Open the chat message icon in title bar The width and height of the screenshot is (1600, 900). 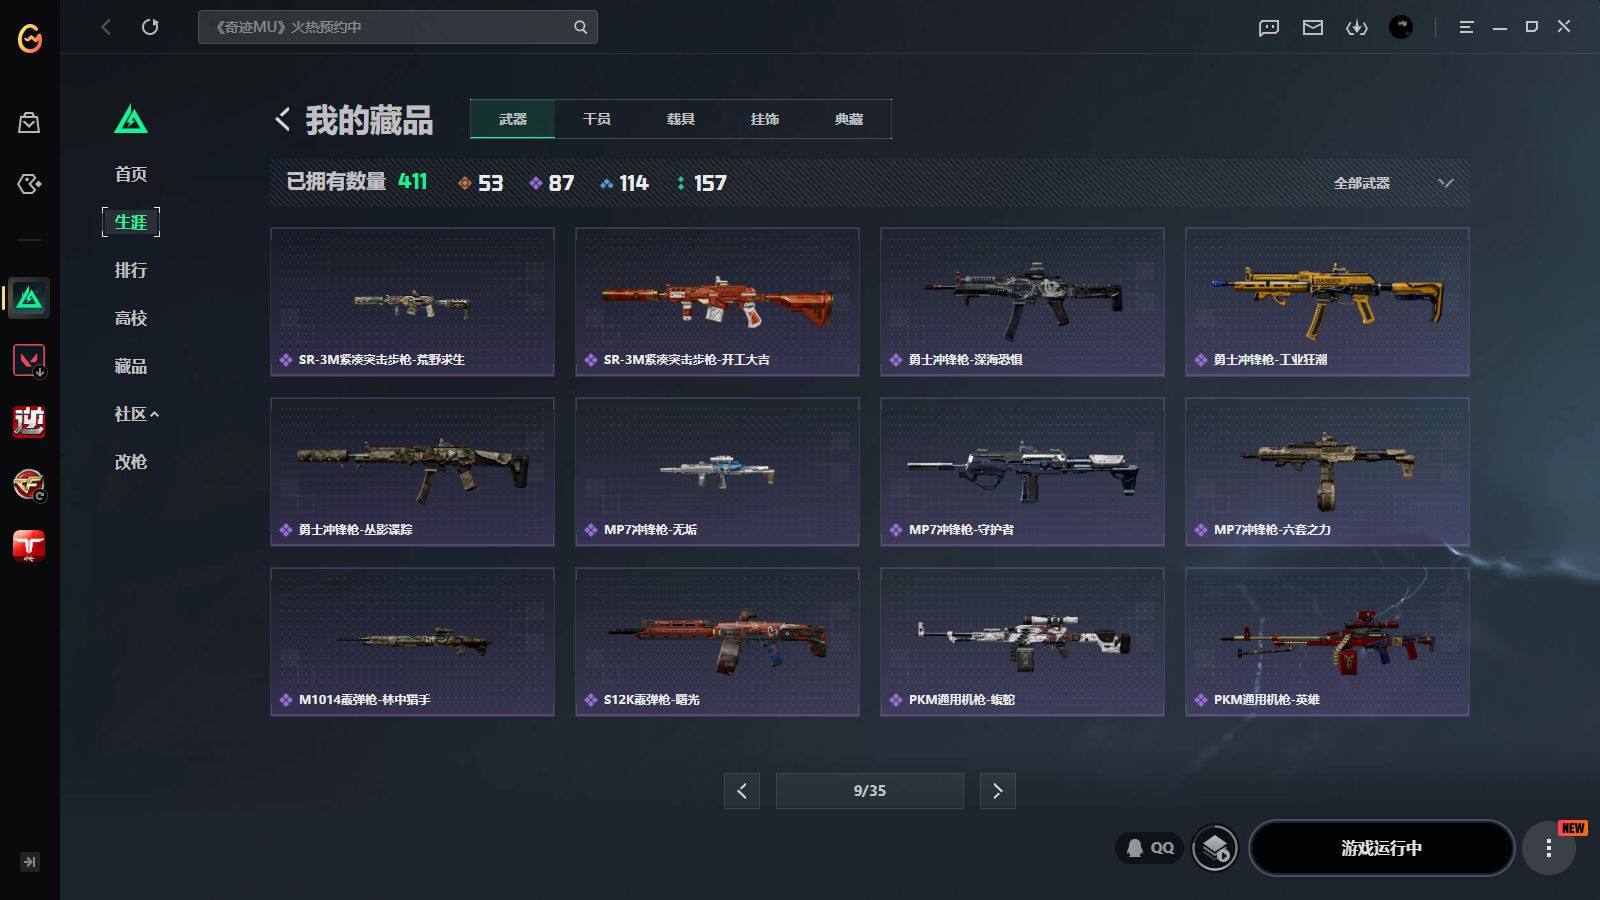1269,28
